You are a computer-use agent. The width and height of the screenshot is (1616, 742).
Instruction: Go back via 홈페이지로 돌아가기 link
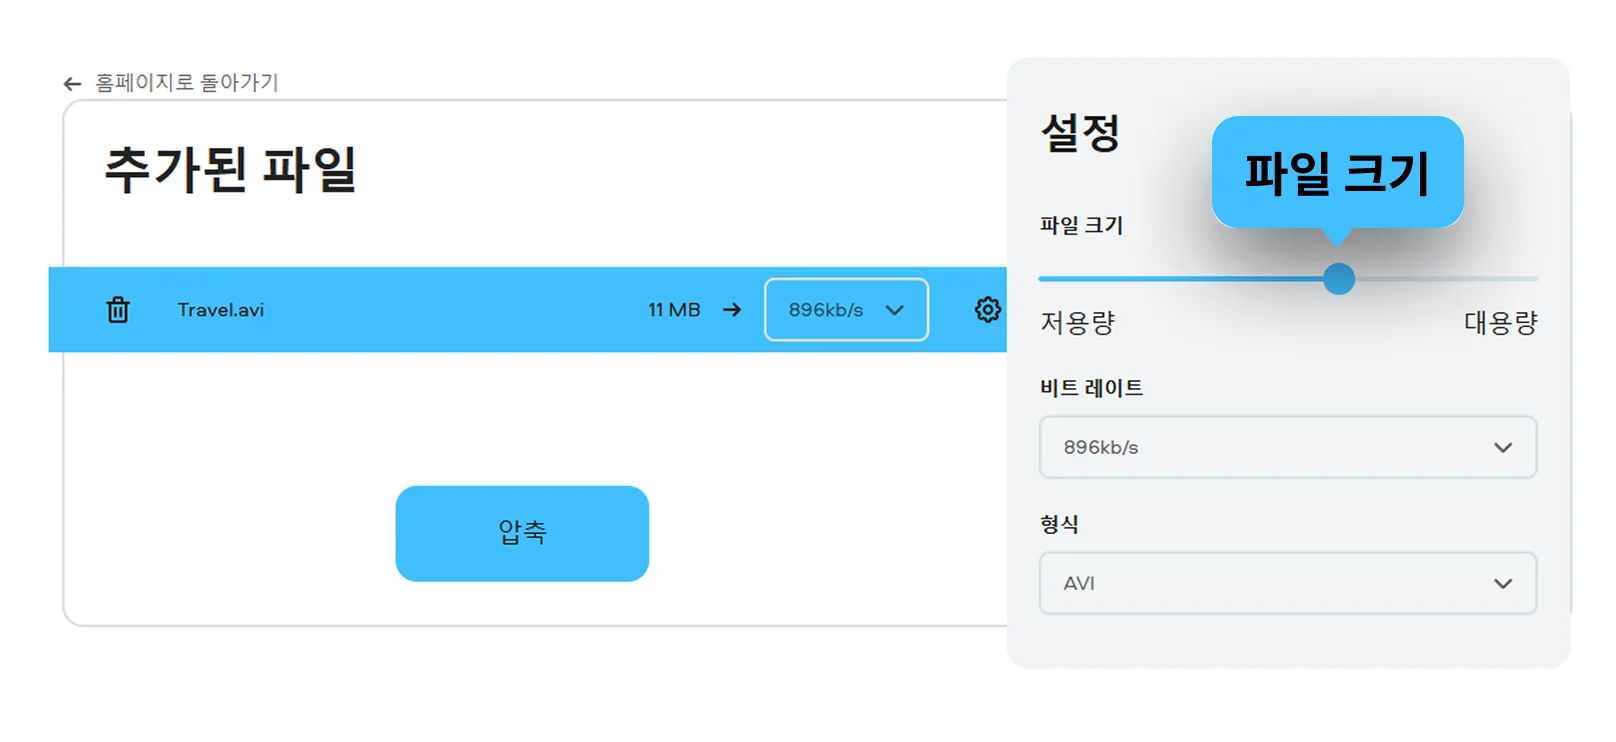pos(186,83)
